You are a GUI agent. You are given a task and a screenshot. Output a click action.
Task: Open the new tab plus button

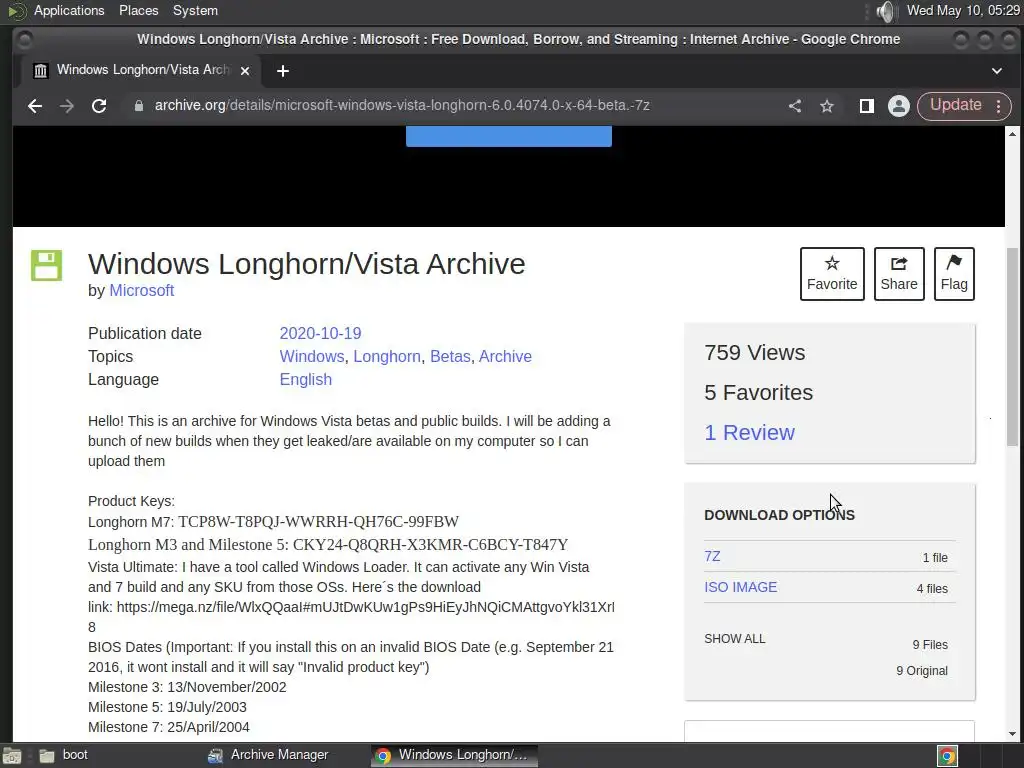point(283,71)
